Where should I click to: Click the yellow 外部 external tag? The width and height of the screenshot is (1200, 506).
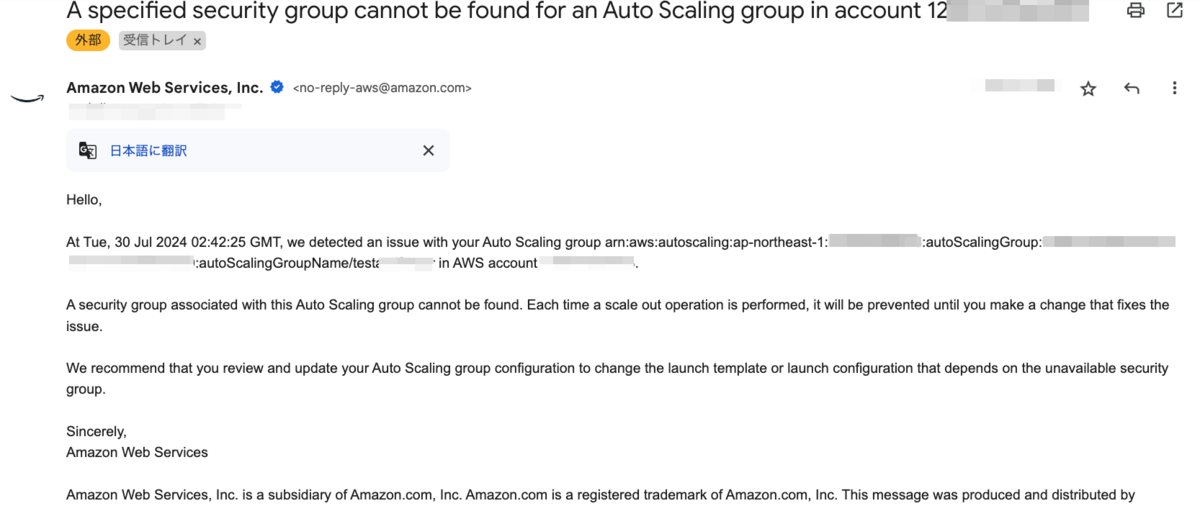(88, 41)
